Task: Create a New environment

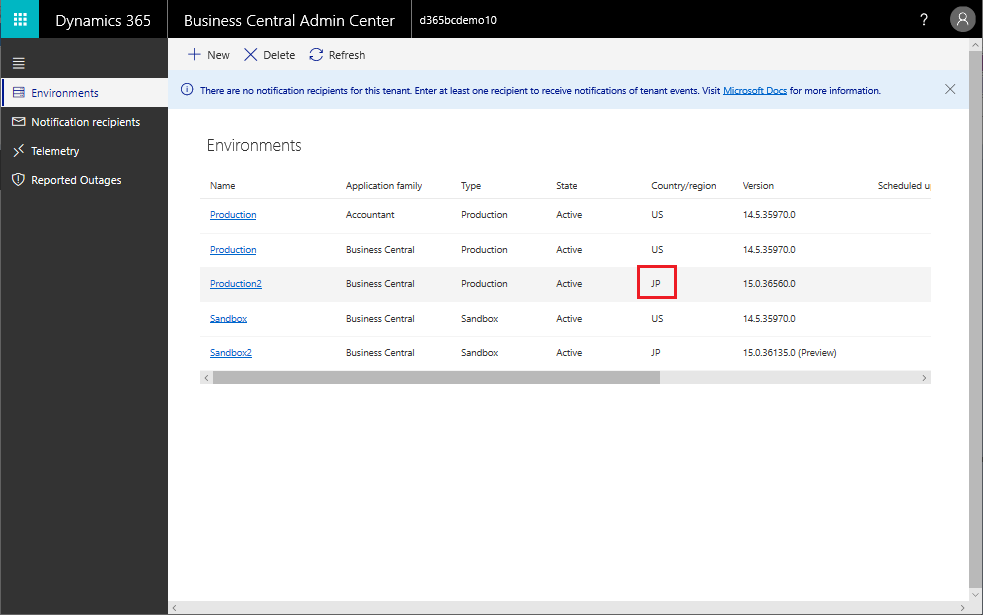Action: 209,55
